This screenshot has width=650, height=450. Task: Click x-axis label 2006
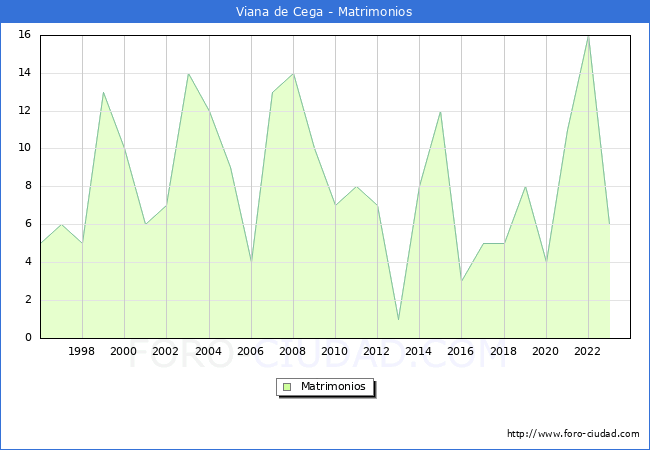click(x=250, y=351)
